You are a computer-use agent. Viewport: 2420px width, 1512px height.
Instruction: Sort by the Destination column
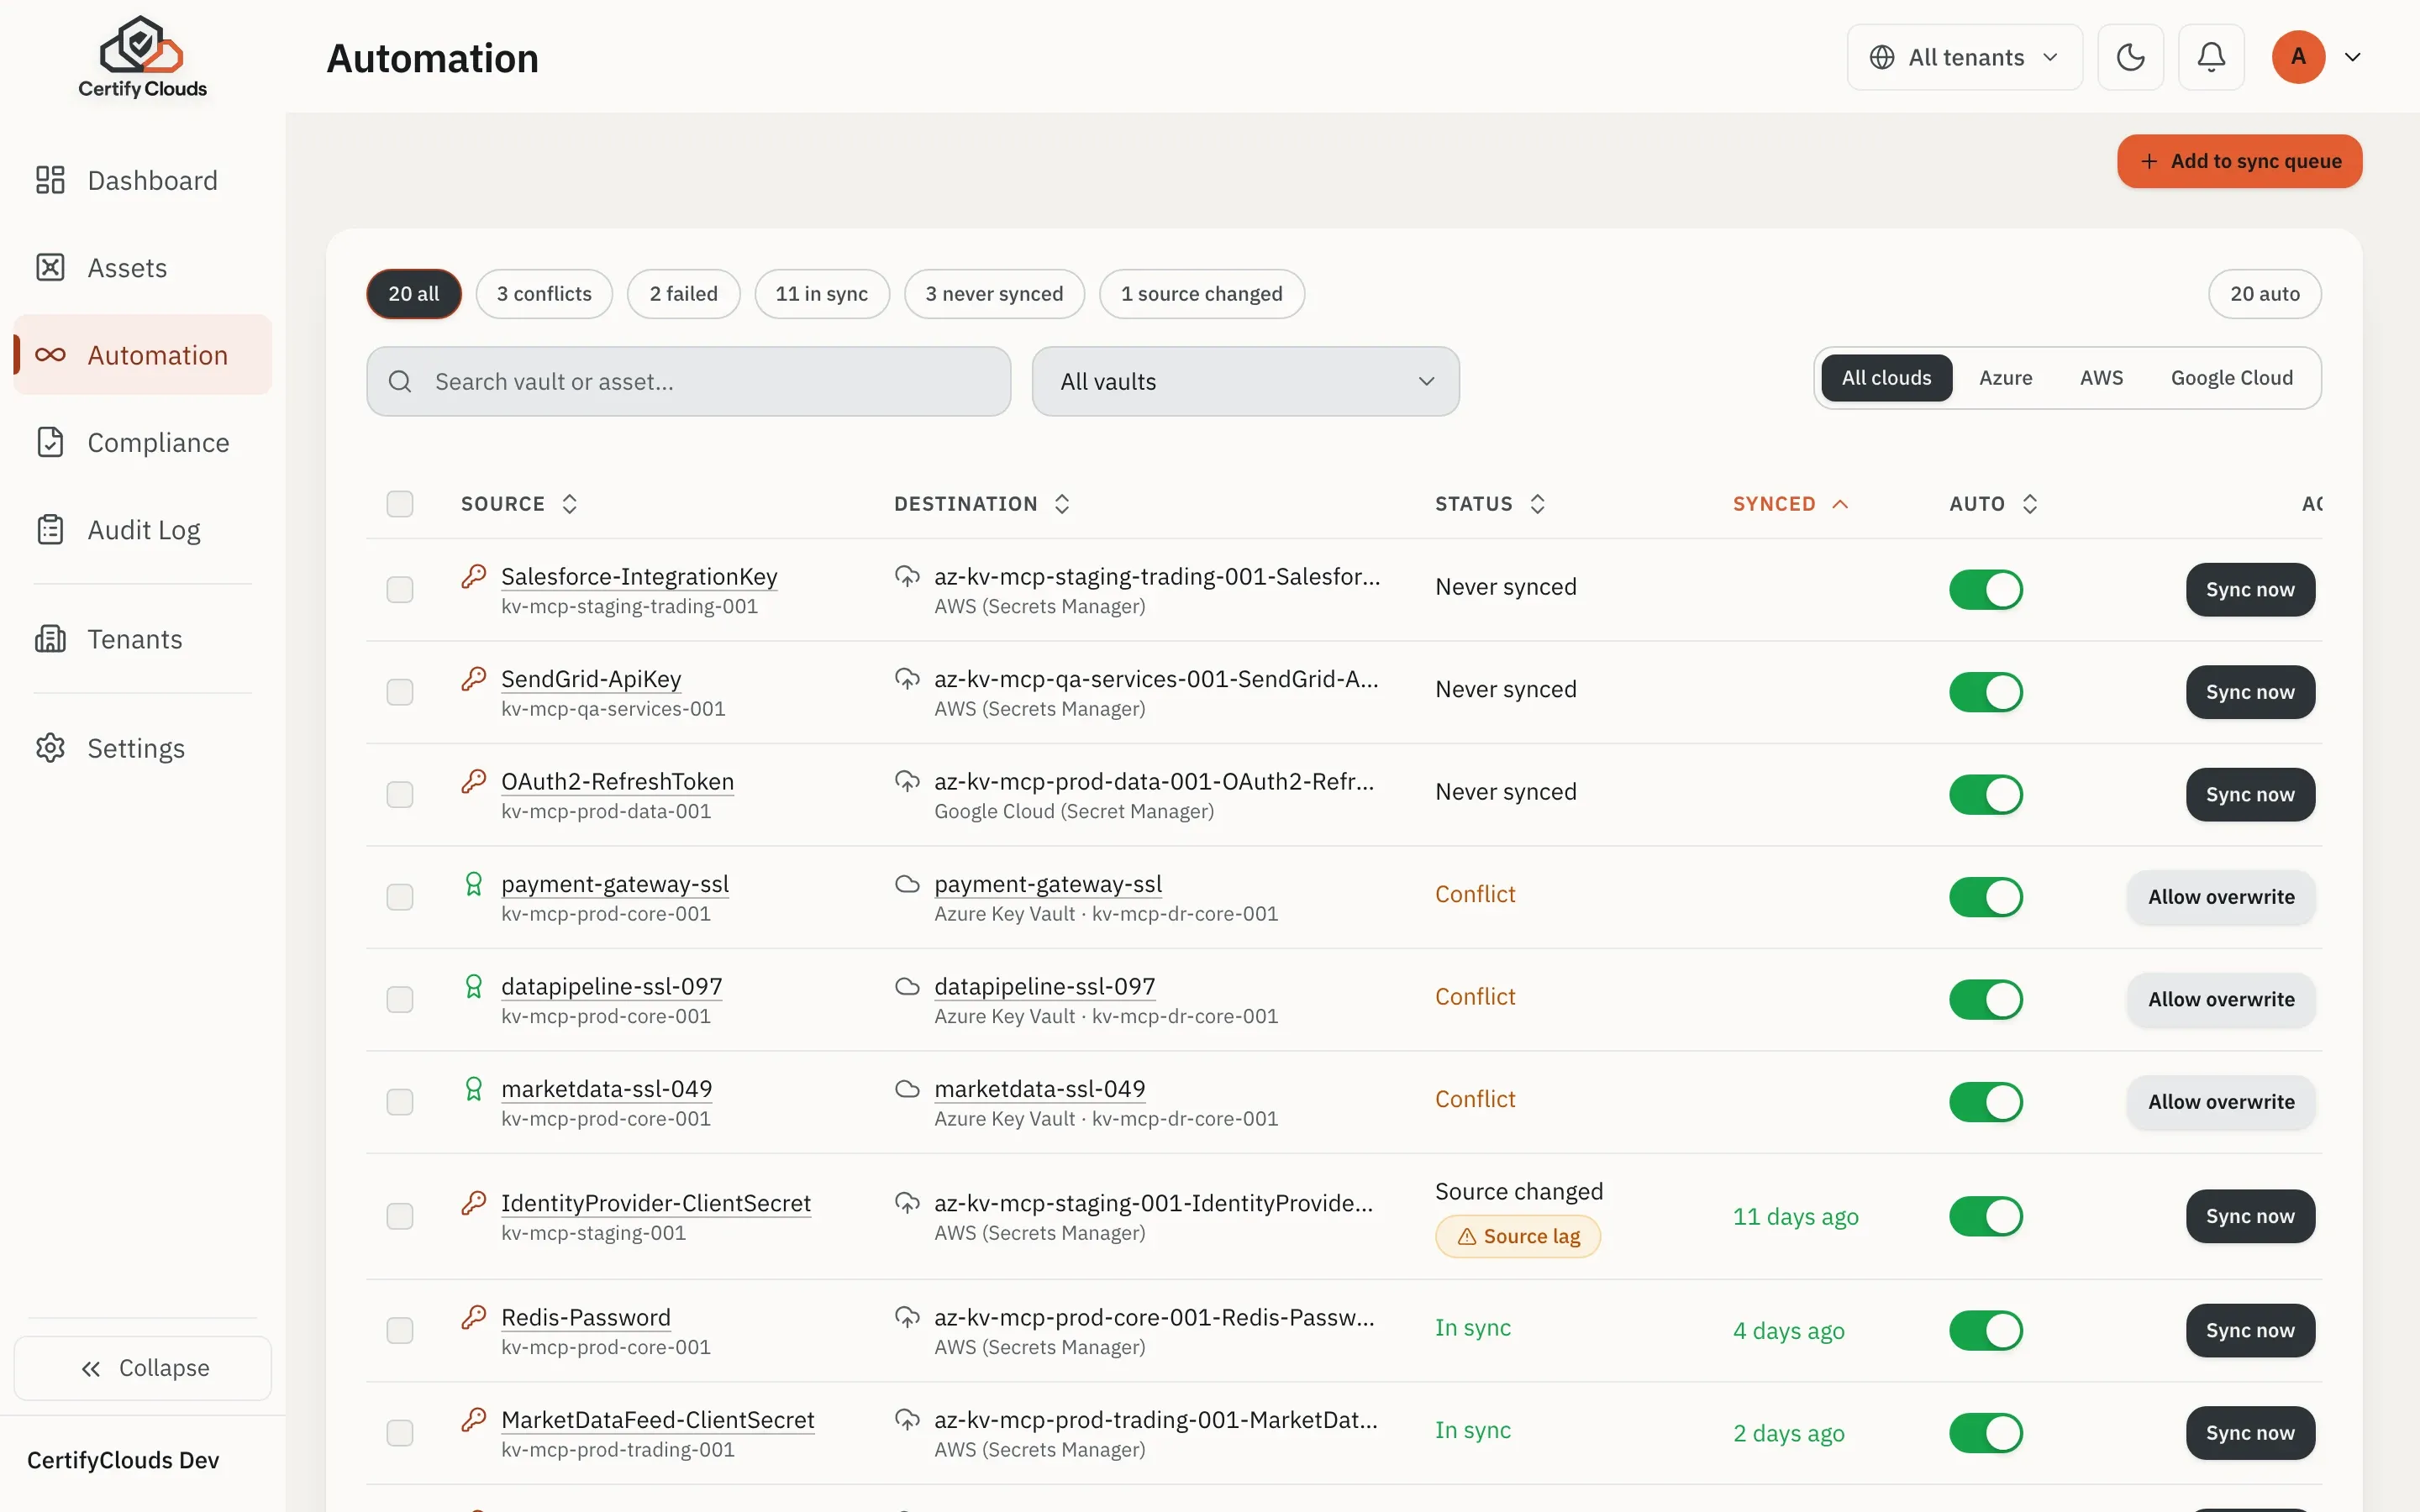tap(982, 503)
